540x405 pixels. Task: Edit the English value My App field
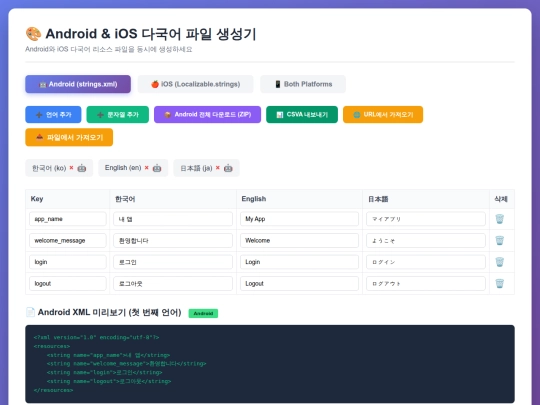[x=299, y=219]
